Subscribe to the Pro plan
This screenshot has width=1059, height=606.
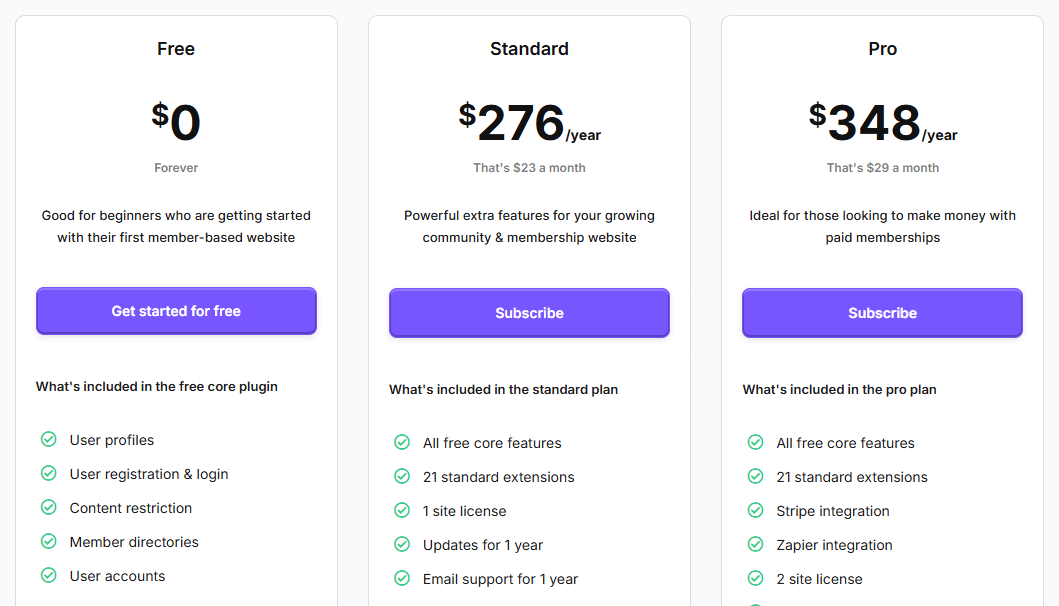[882, 313]
